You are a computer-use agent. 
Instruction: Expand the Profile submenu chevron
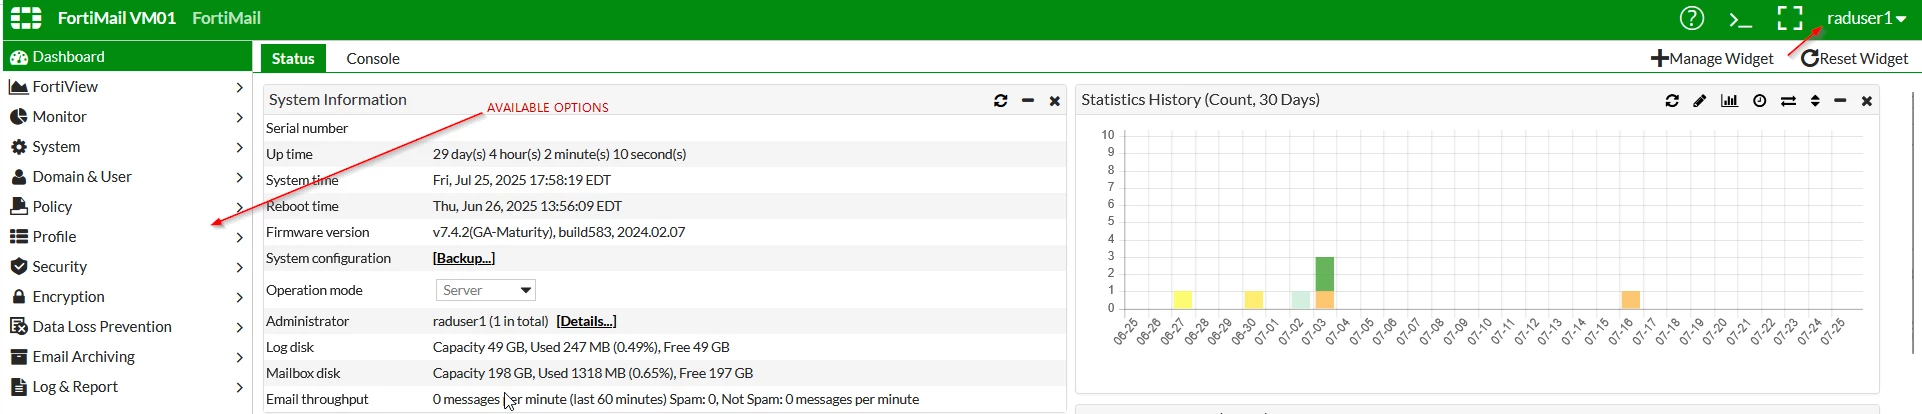point(239,238)
